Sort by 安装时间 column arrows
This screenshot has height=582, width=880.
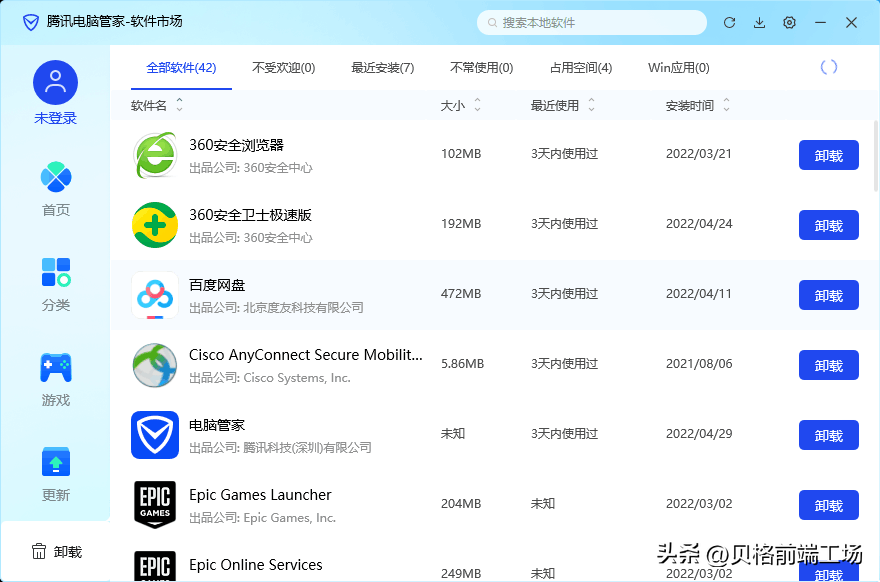(x=727, y=104)
